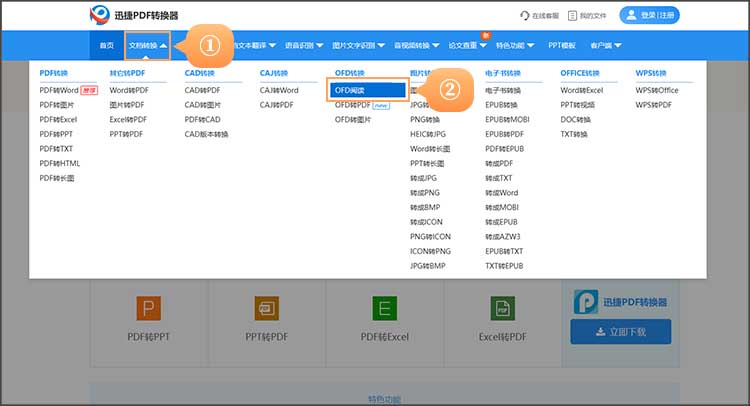
Task: Choose Word转Excel menu entry
Action: click(582, 90)
